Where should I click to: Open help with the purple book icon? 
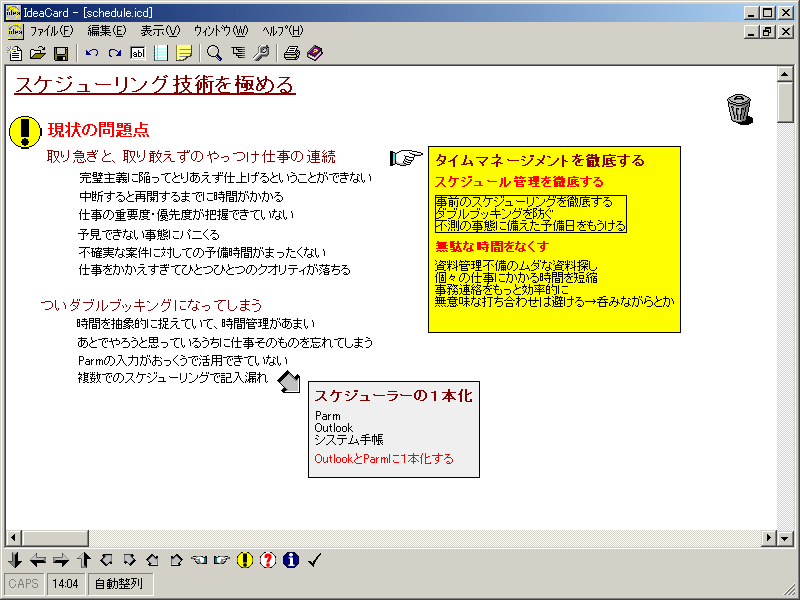[x=315, y=53]
